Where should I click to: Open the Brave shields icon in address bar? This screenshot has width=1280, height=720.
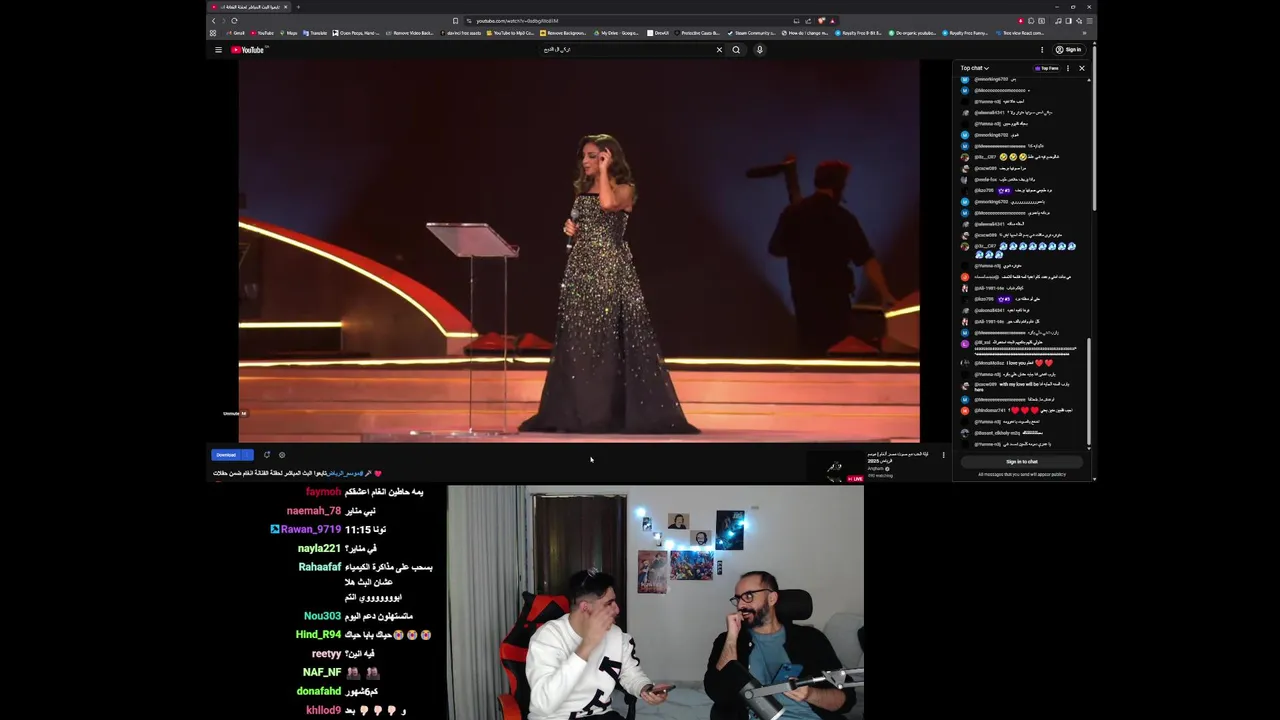[821, 21]
